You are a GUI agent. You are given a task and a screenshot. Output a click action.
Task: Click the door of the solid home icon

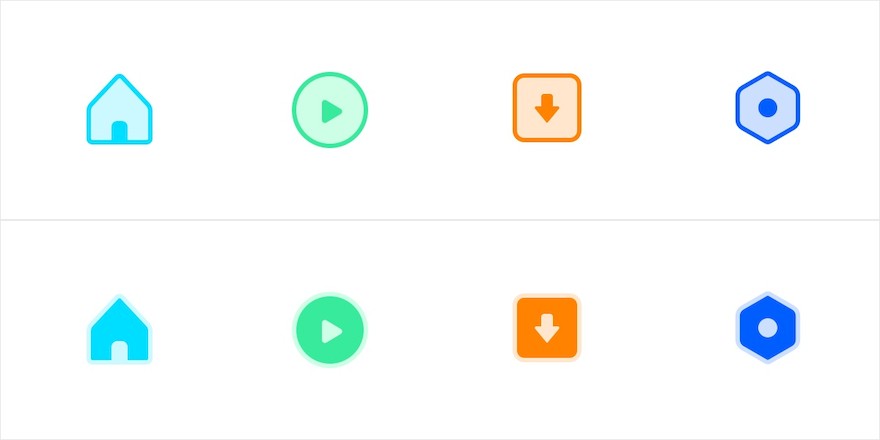(120, 351)
